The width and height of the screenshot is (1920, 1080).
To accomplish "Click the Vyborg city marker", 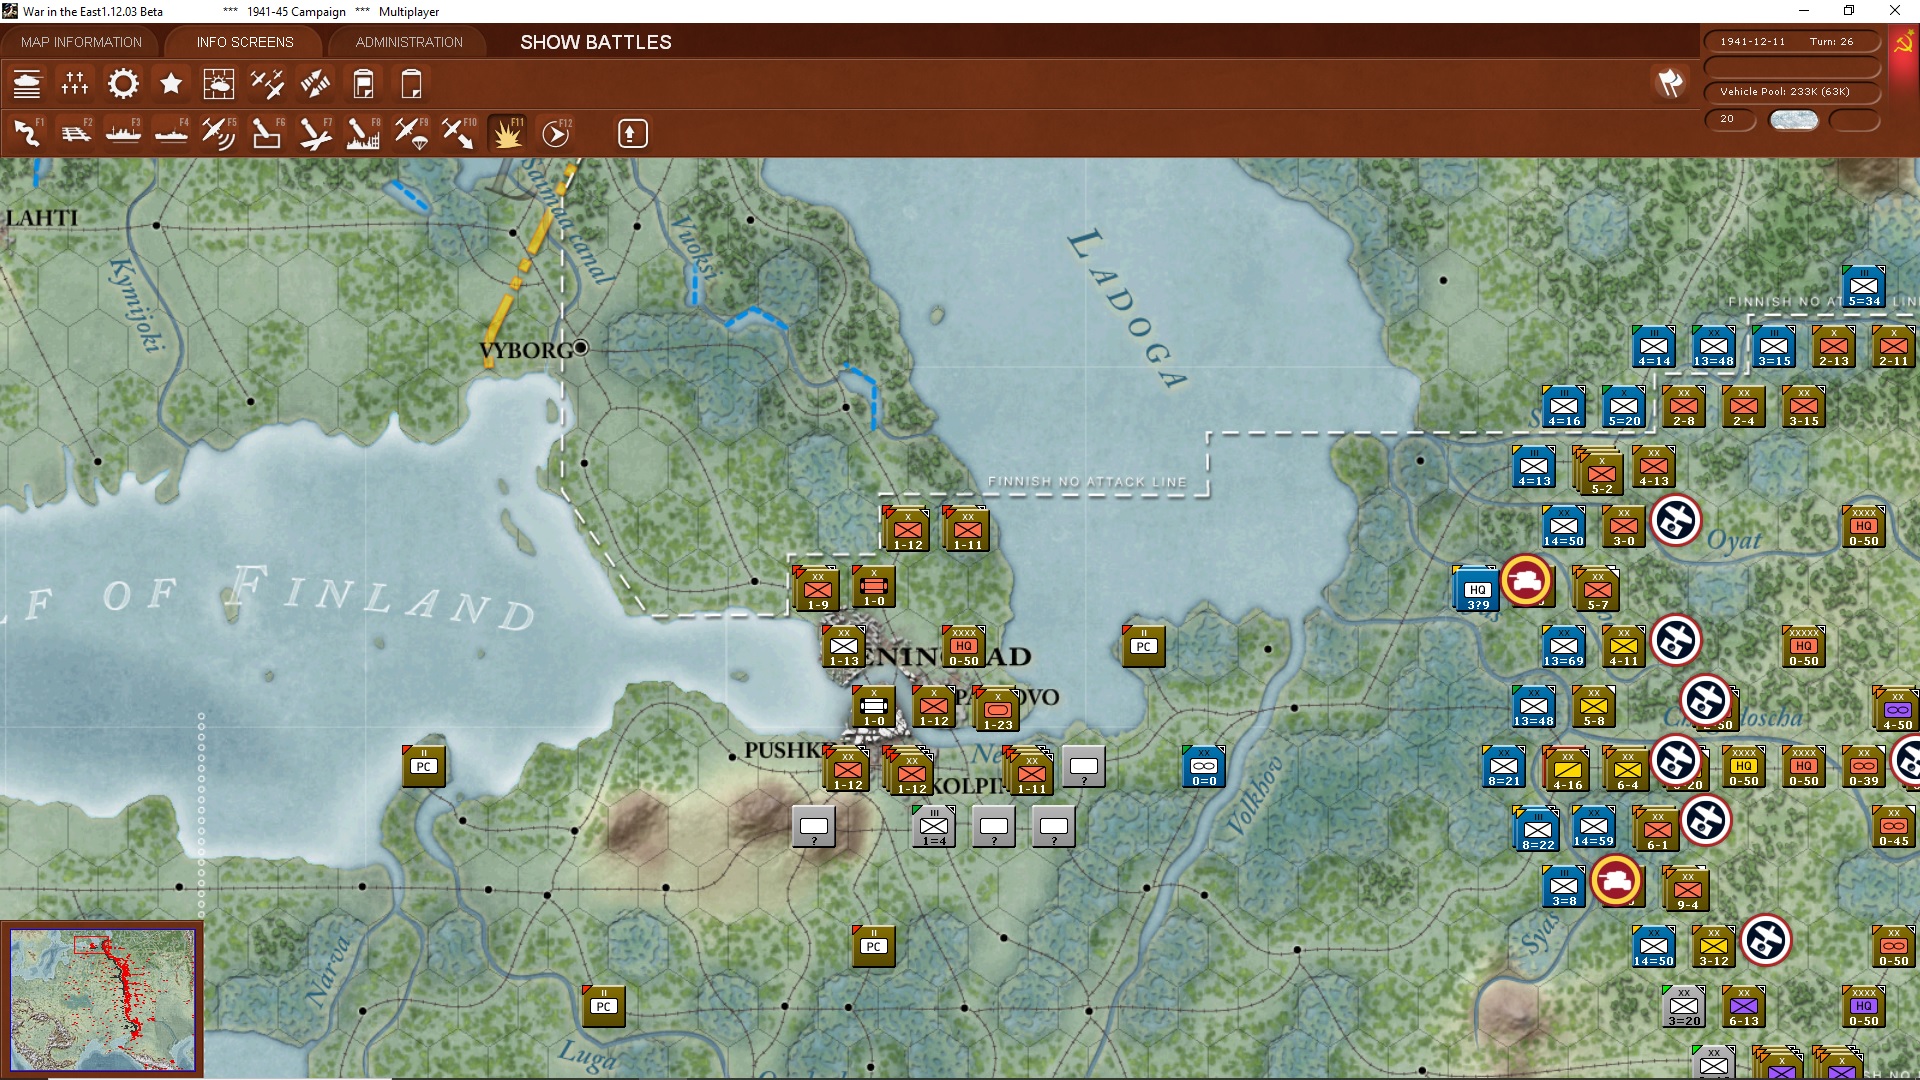I will pos(581,348).
